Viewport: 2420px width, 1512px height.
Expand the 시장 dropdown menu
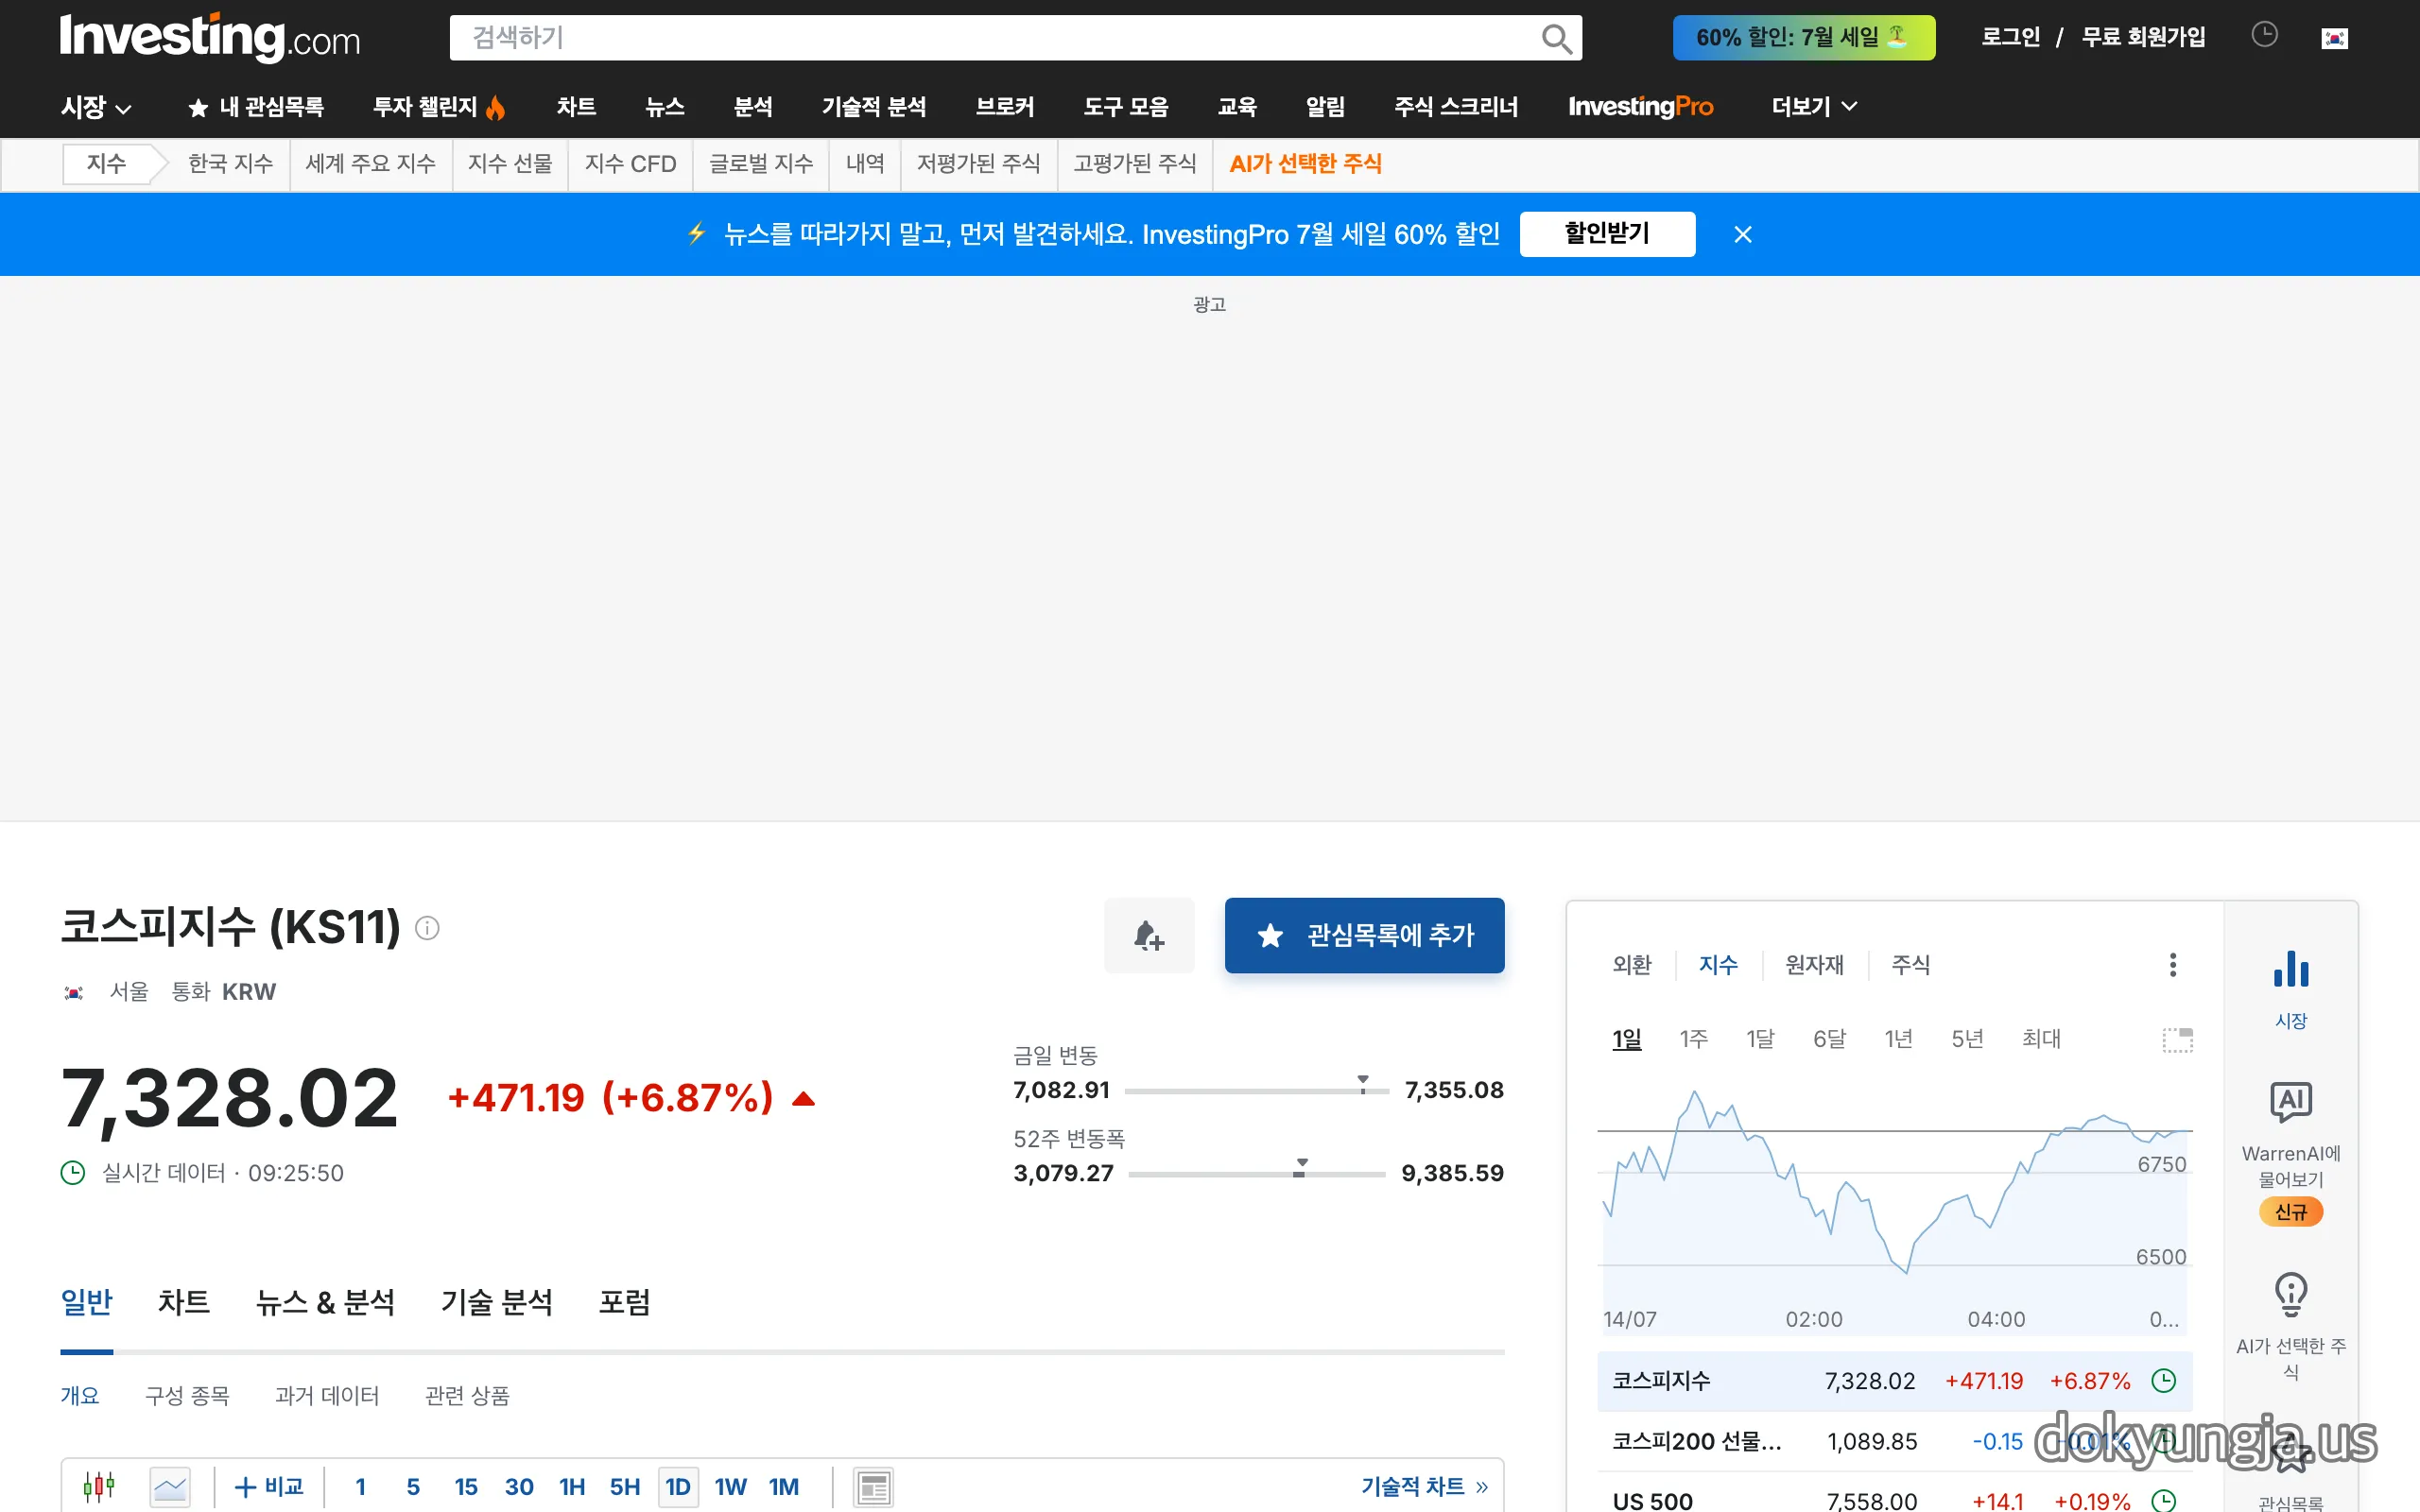(x=96, y=107)
